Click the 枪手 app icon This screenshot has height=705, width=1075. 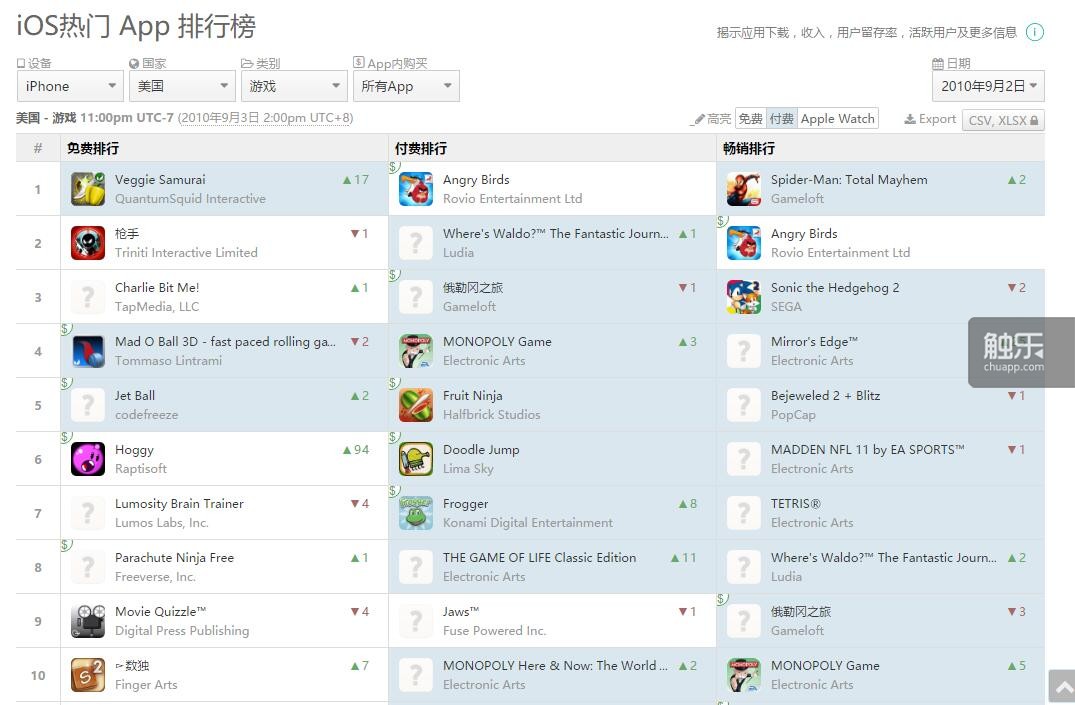(x=88, y=243)
